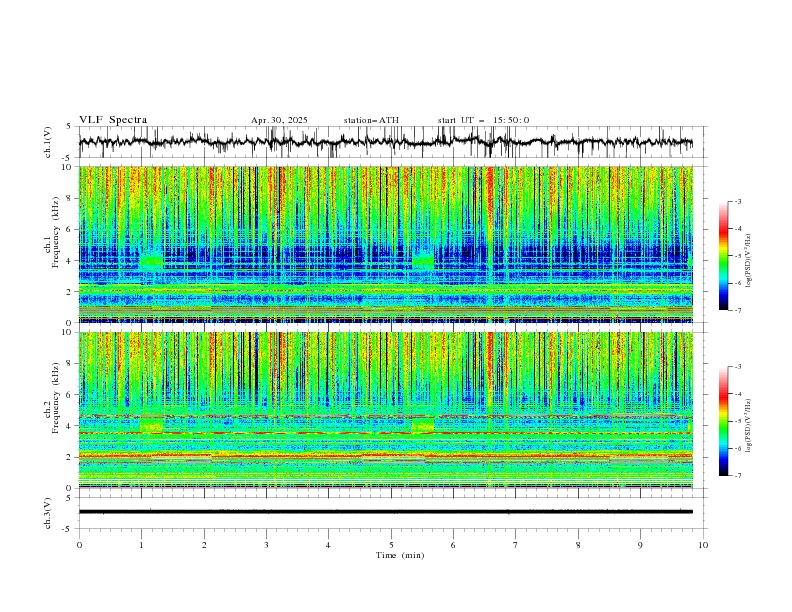Select the date "Apr. 30, 2025"
792x612 pixels.
point(279,120)
